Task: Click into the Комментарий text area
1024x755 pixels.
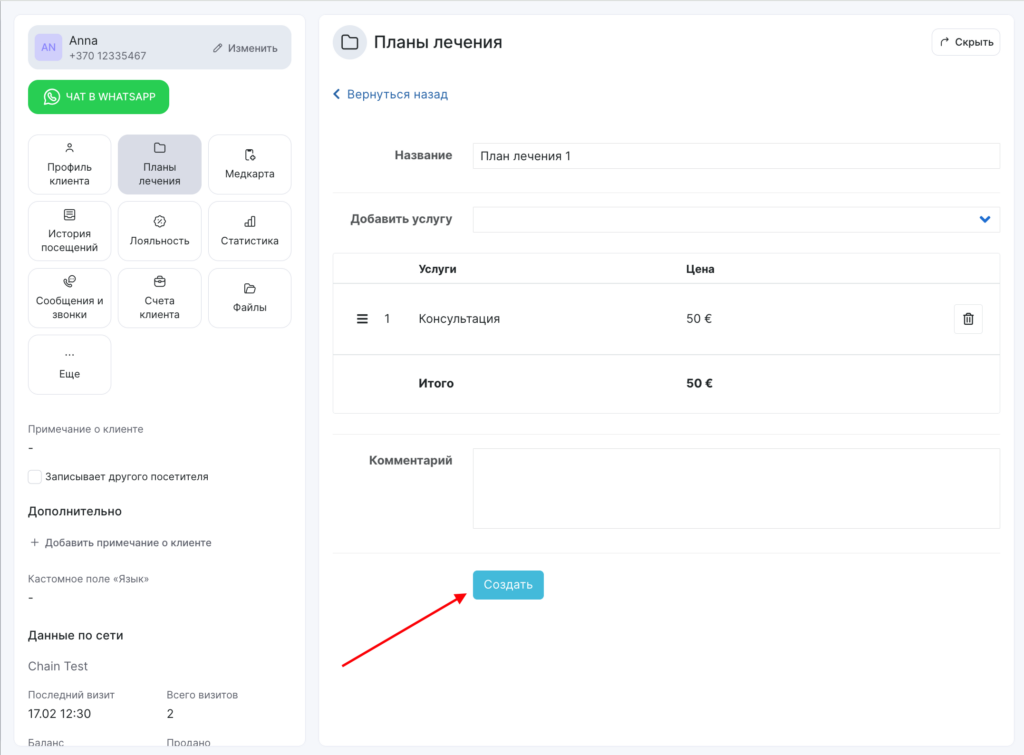Action: 735,488
